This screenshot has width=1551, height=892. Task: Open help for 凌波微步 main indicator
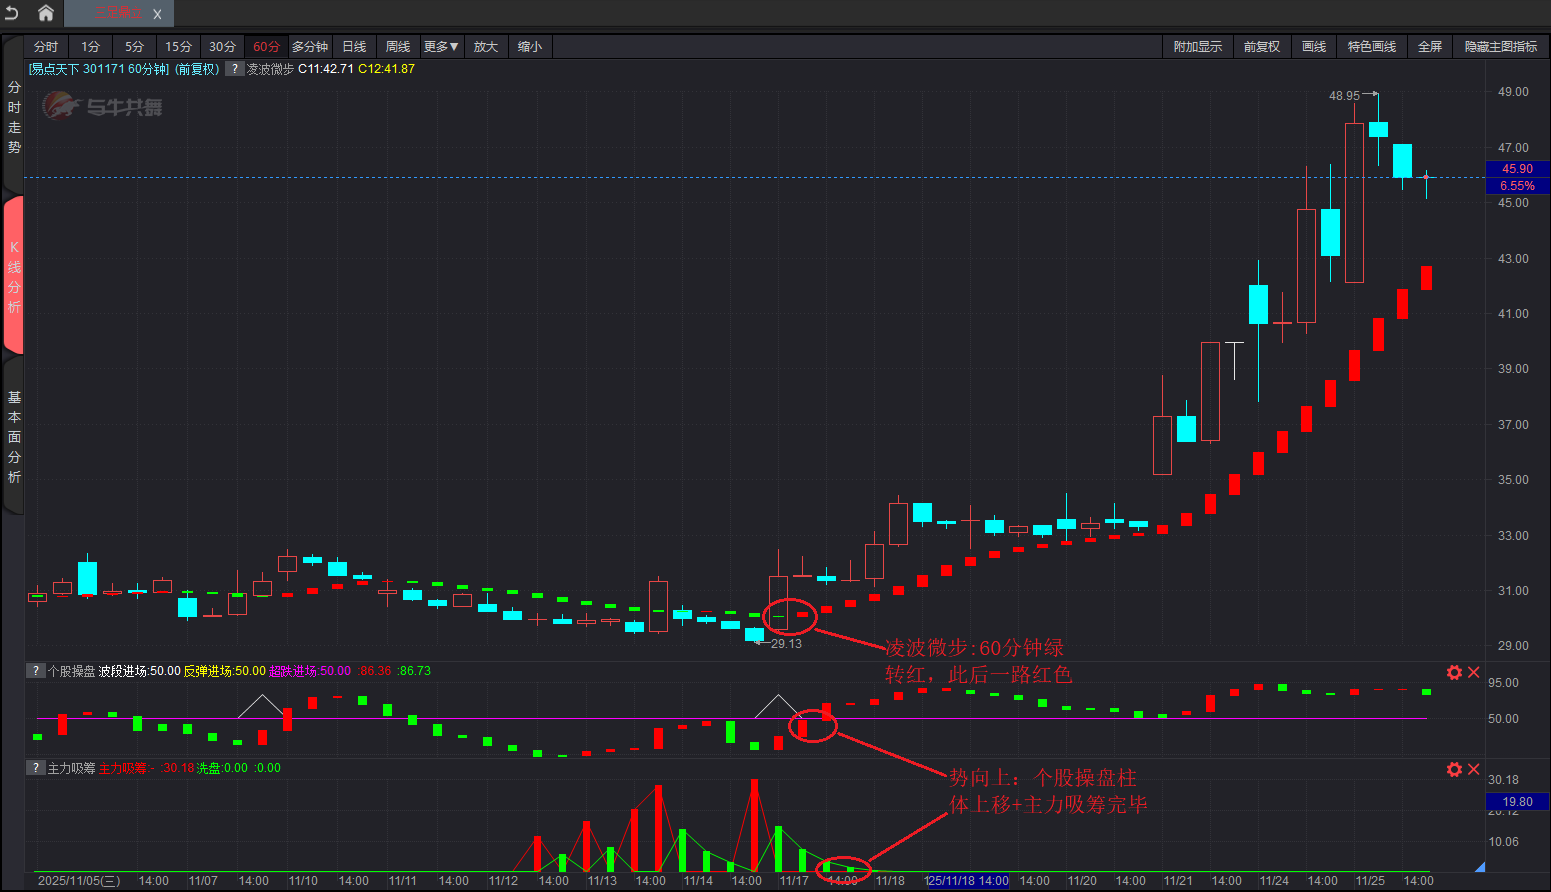(x=234, y=69)
